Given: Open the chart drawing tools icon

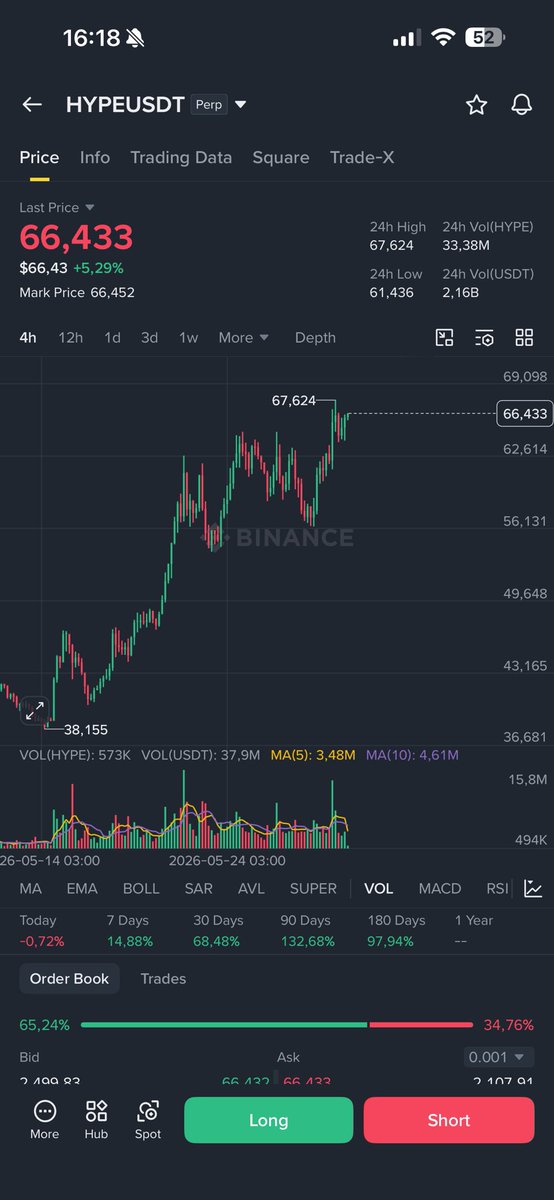Looking at the screenshot, I should pyautogui.click(x=445, y=338).
